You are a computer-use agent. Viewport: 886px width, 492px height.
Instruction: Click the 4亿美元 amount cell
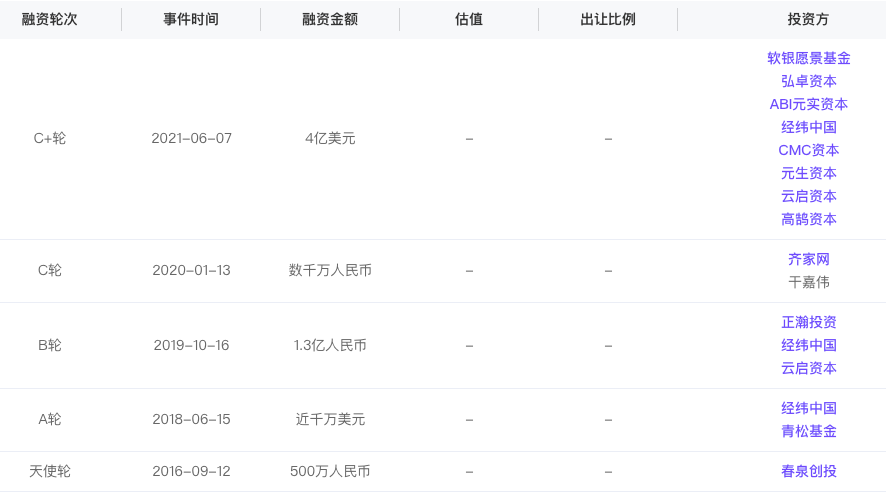[330, 138]
